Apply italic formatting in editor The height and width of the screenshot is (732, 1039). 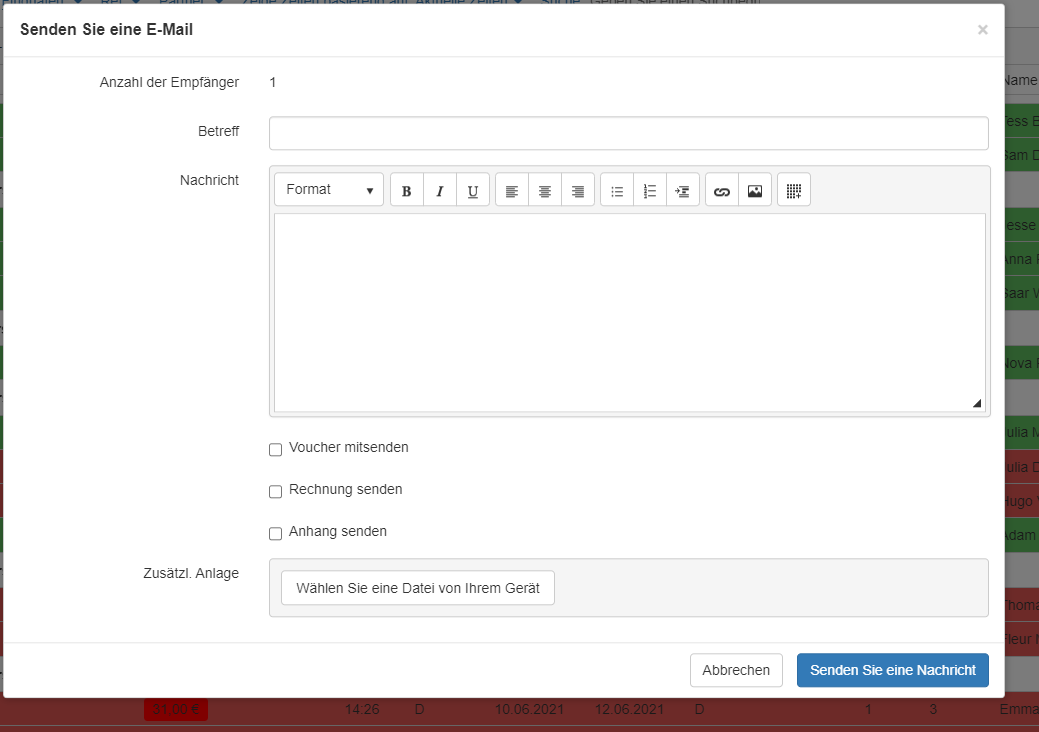point(439,191)
